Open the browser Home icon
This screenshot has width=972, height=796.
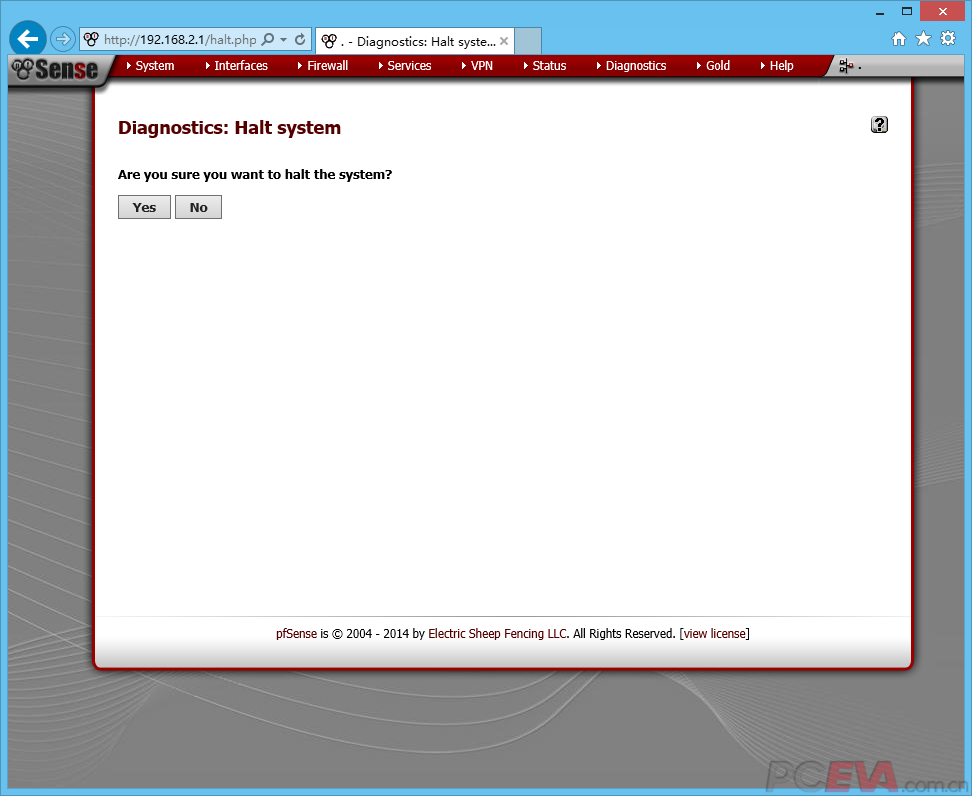click(x=899, y=39)
